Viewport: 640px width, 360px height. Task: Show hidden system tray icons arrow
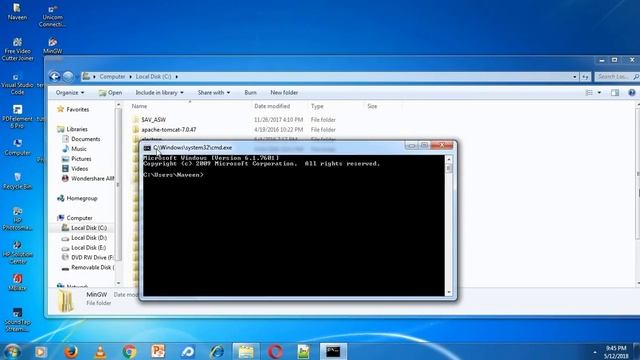point(595,352)
